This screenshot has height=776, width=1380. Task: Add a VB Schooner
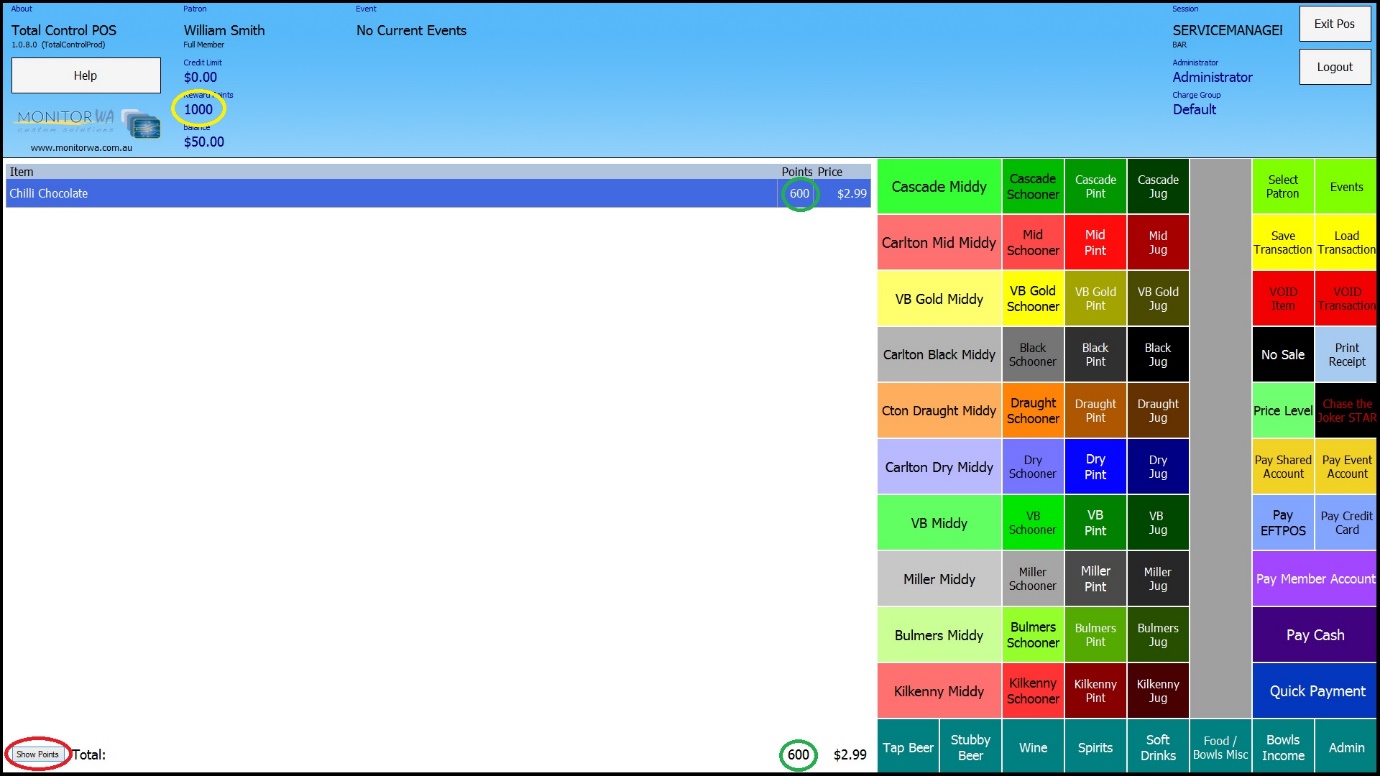pos(1033,522)
